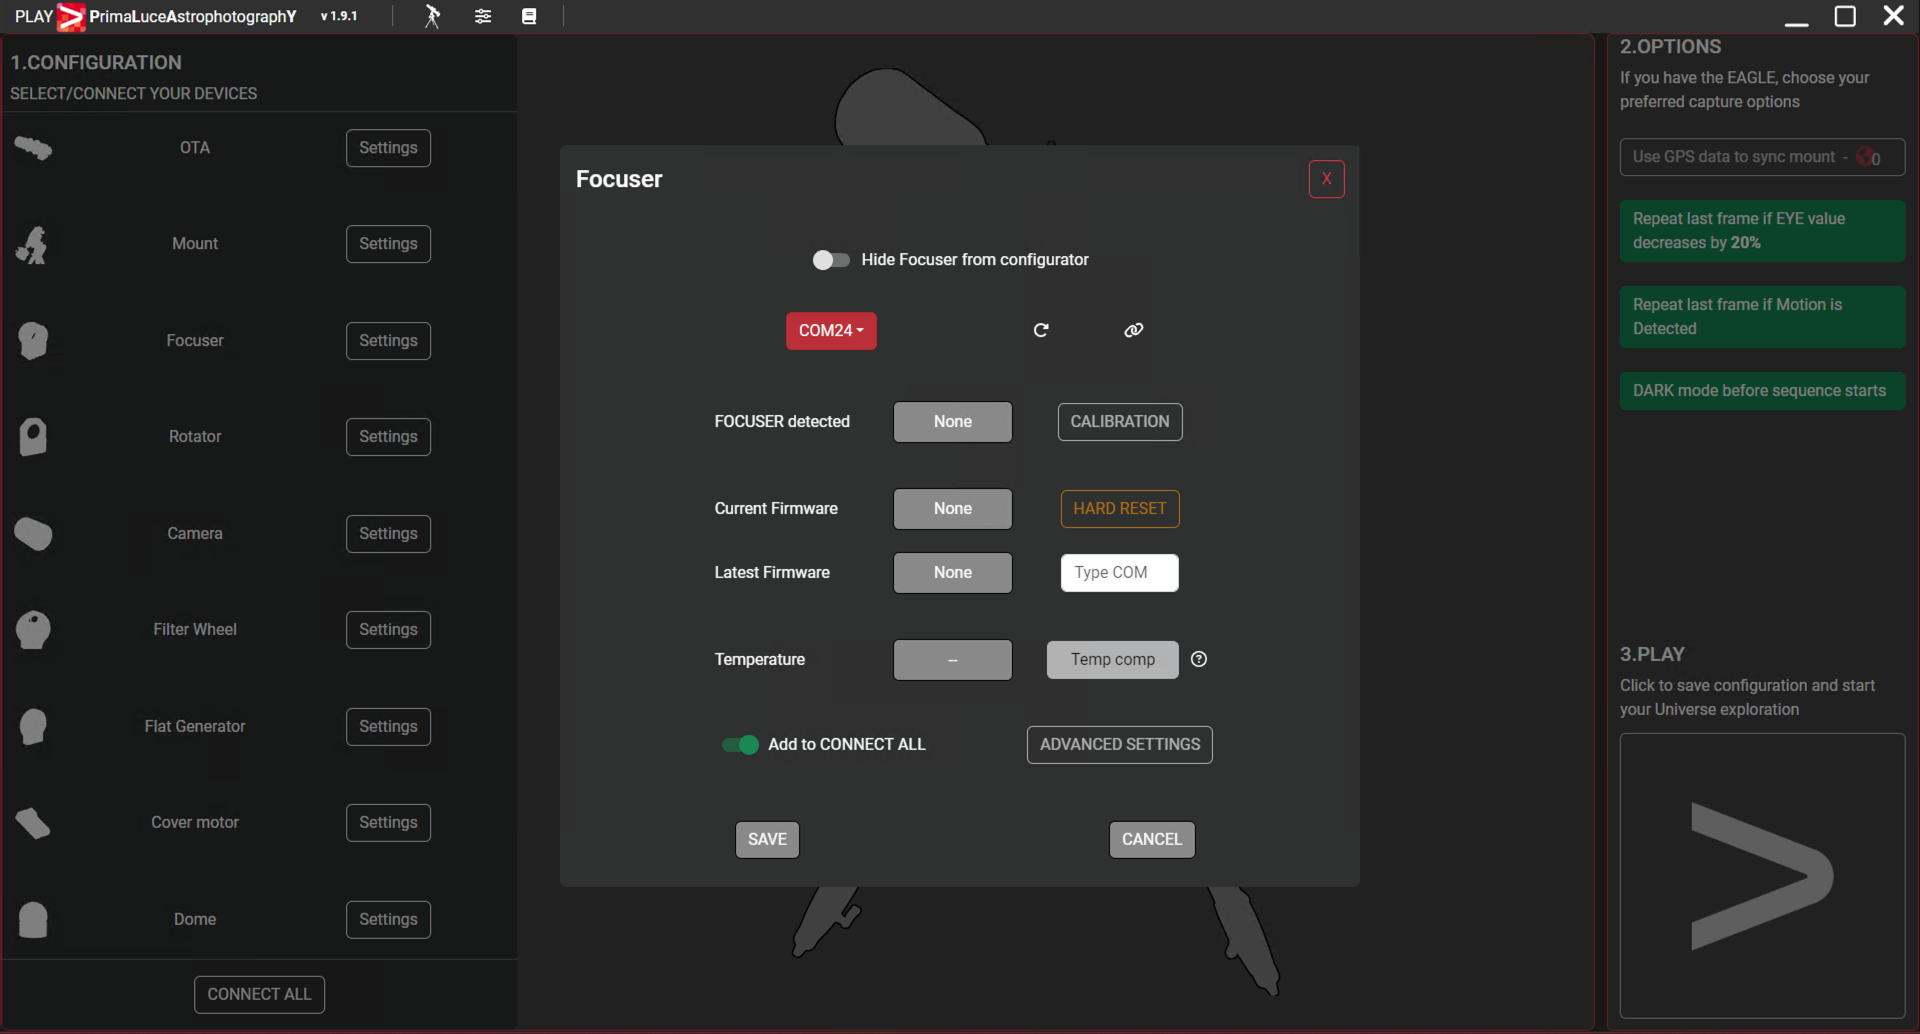The width and height of the screenshot is (1920, 1034).
Task: Click the Latest Firmware None field
Action: click(953, 573)
